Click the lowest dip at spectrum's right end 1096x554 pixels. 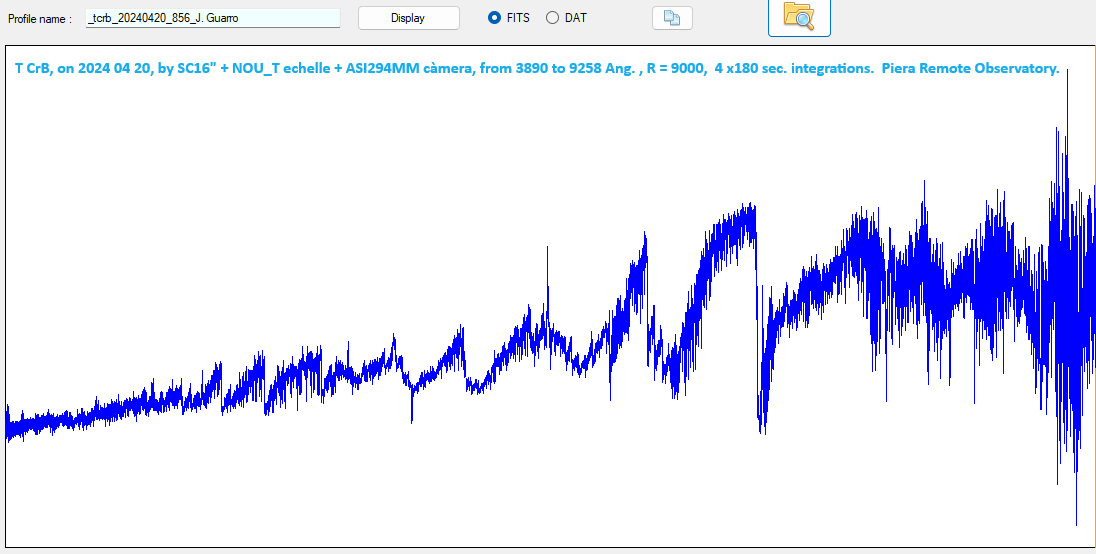click(1076, 518)
